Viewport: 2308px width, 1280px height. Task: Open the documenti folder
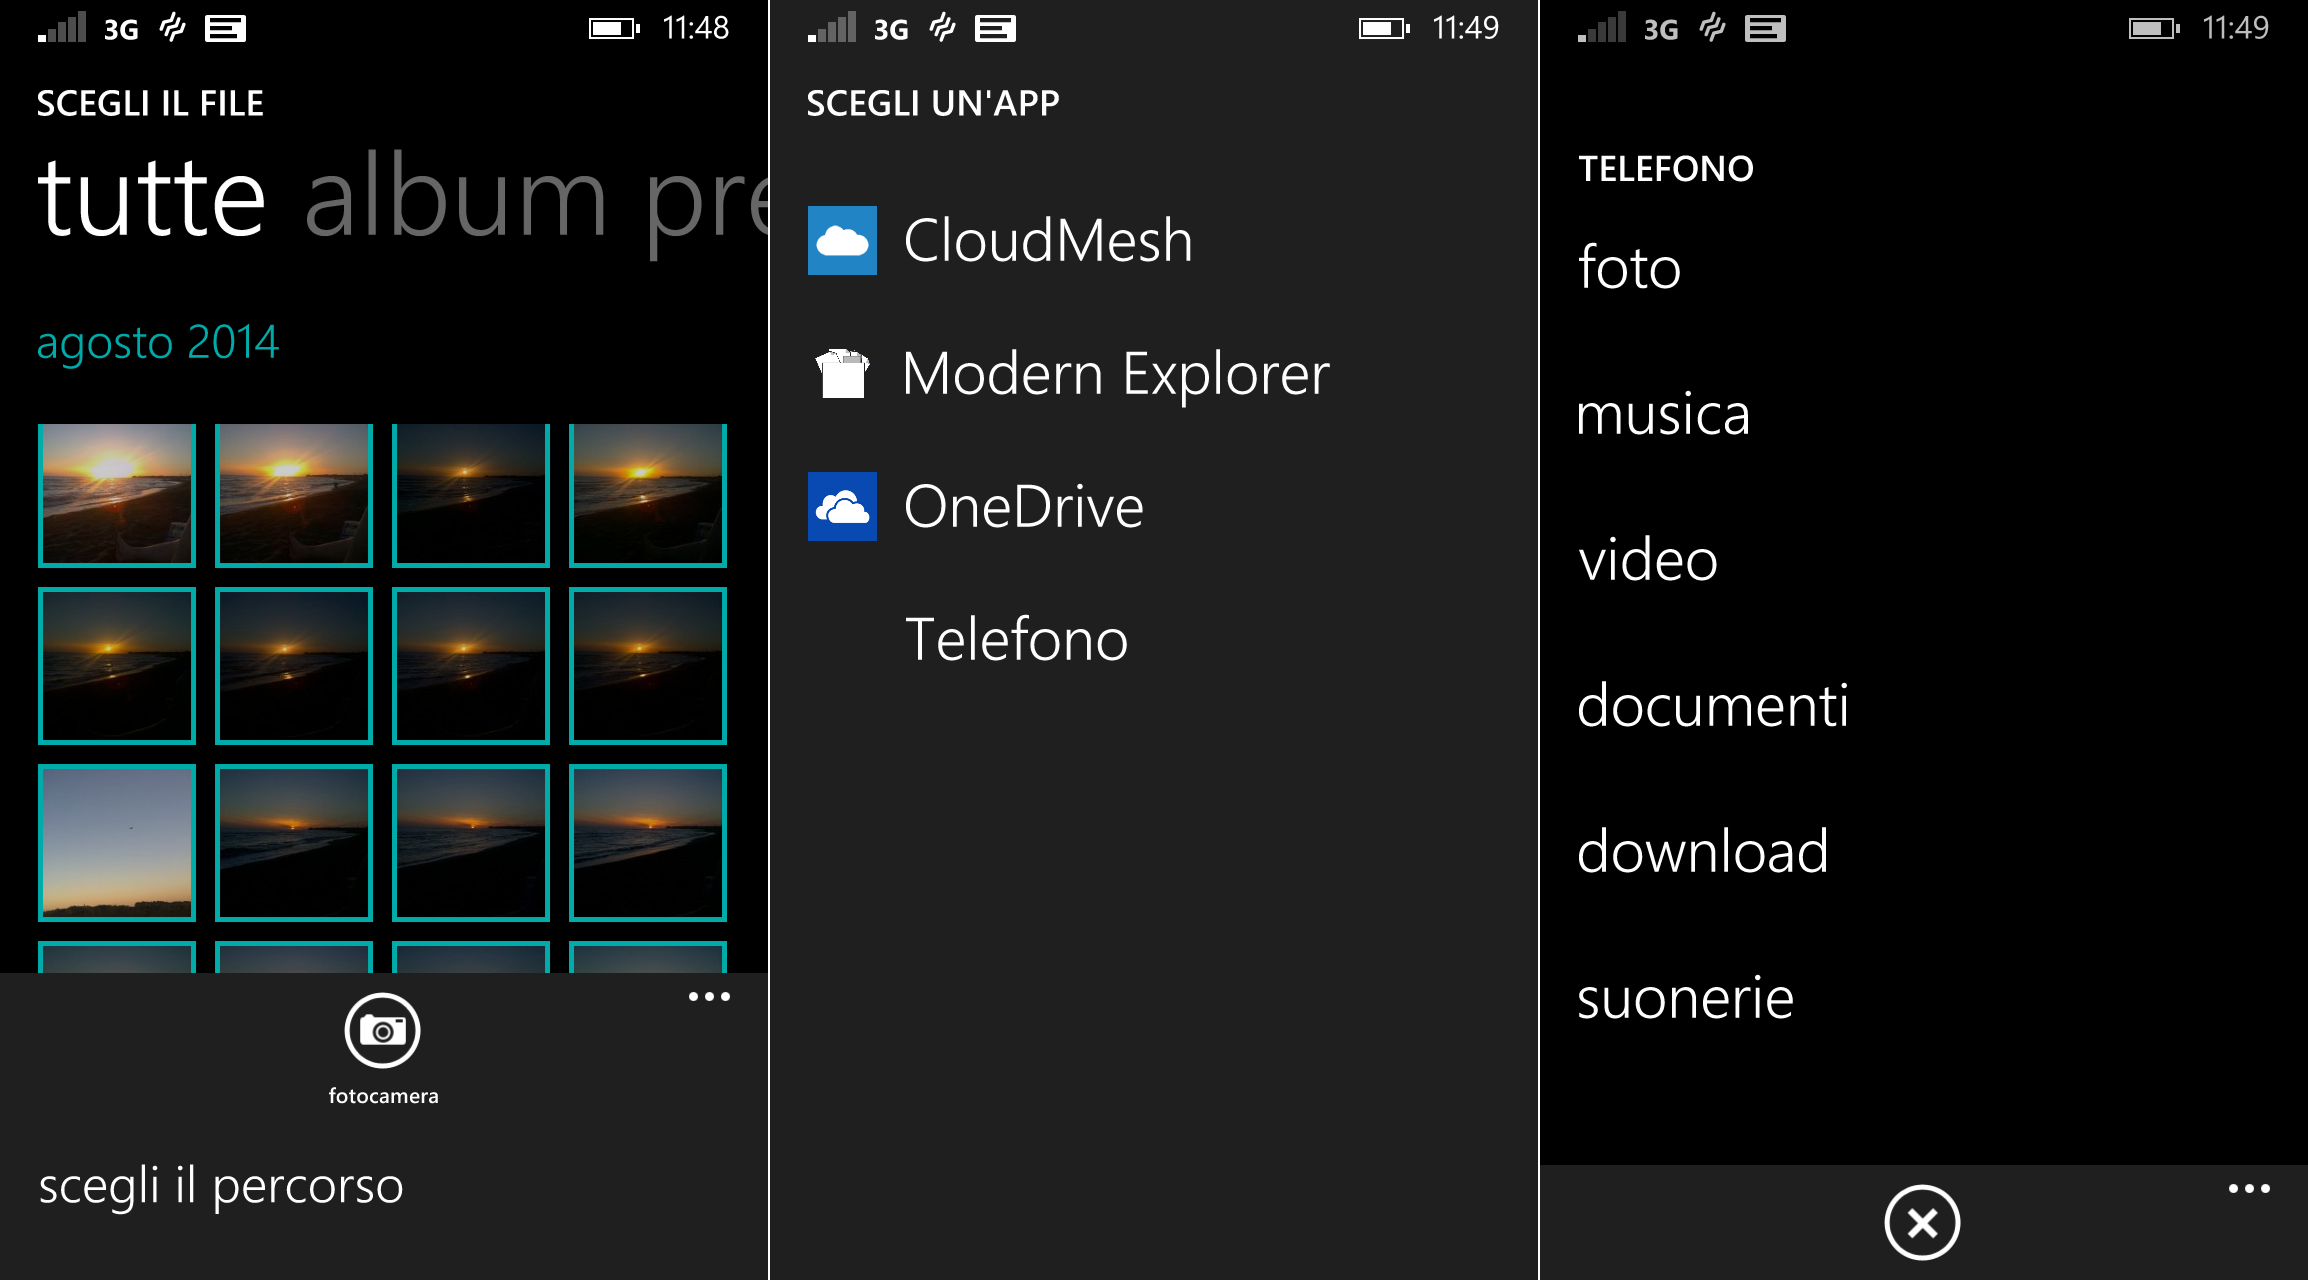tap(1712, 705)
